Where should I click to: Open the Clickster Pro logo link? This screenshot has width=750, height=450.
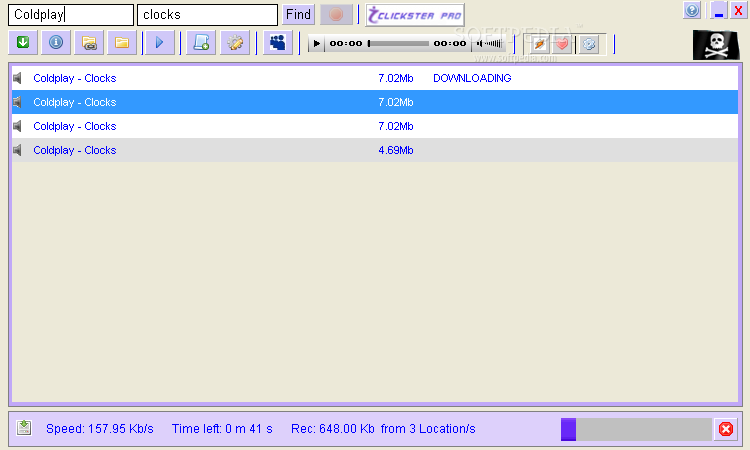(x=415, y=15)
